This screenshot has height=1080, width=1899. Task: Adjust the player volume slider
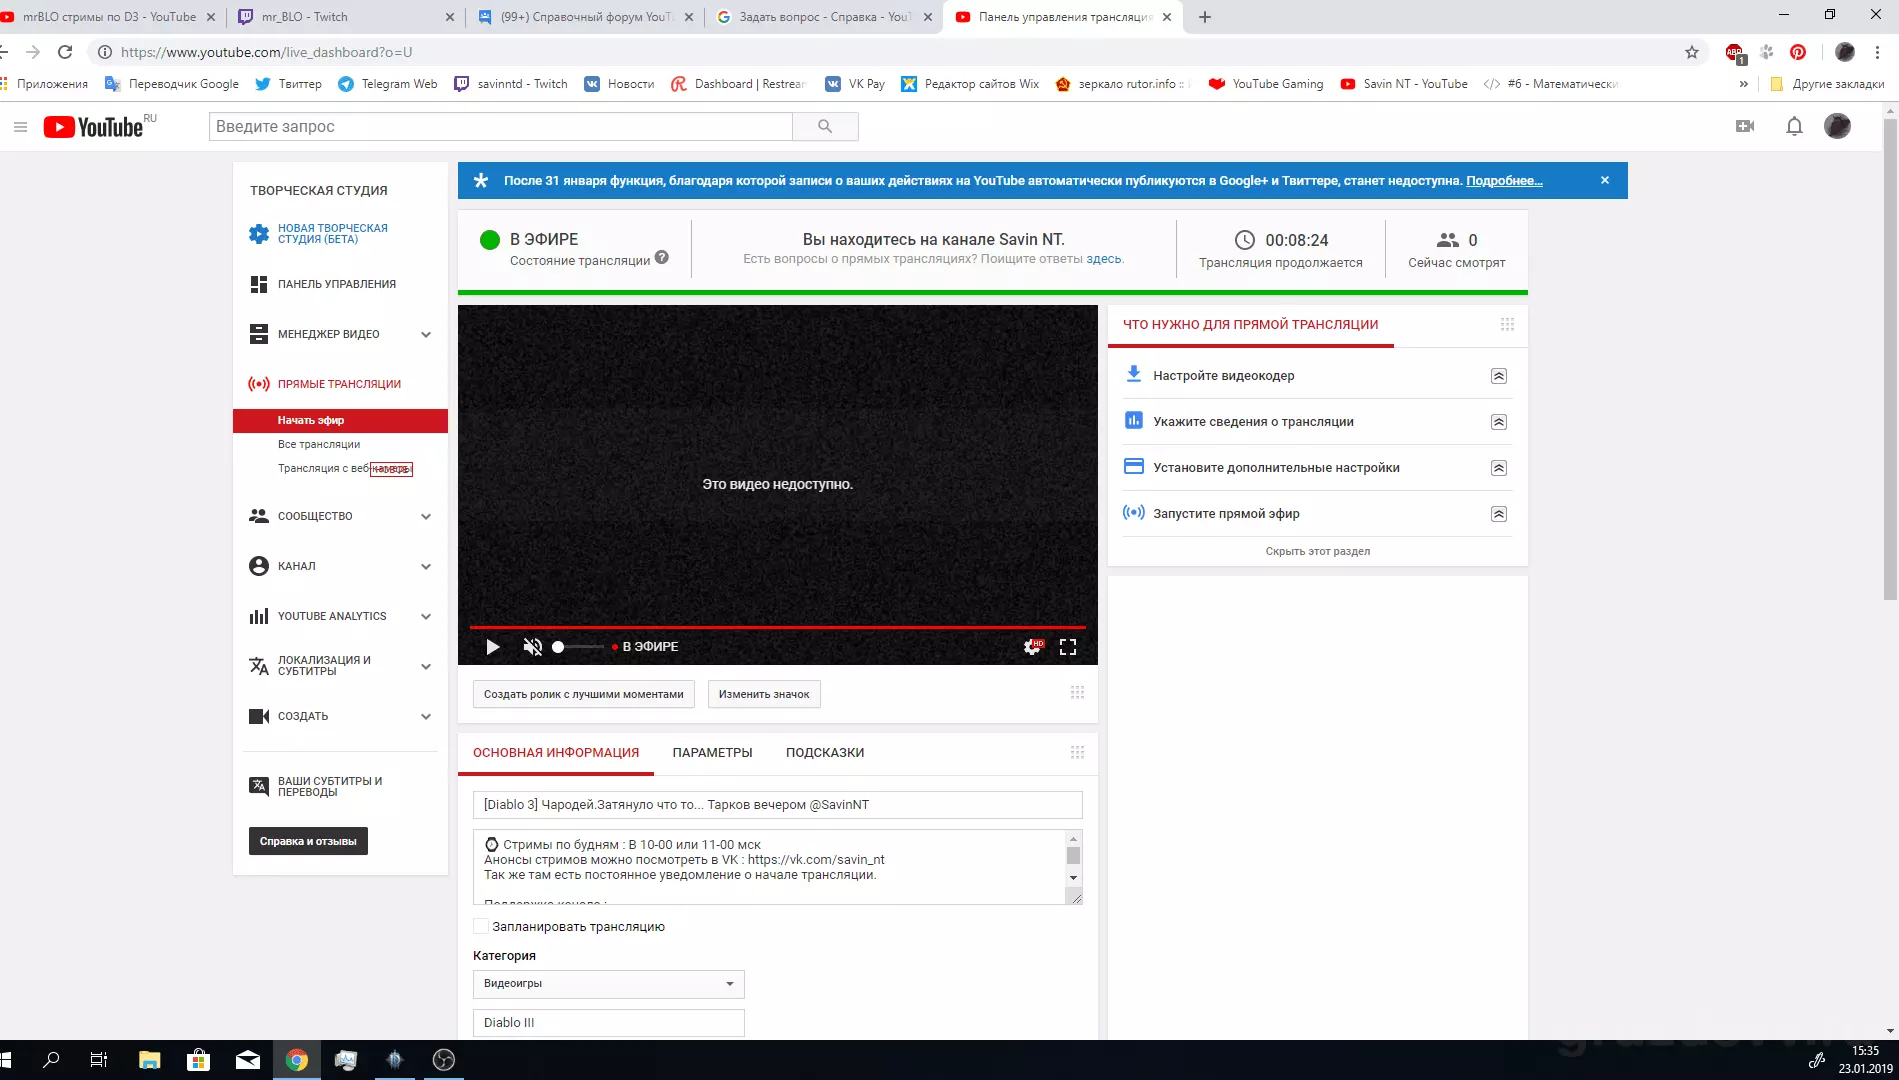pyautogui.click(x=579, y=647)
